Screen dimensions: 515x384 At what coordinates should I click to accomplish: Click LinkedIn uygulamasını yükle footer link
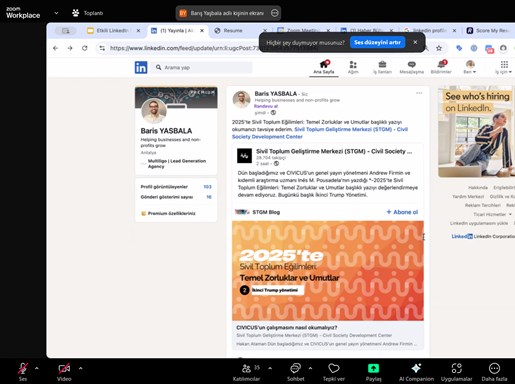tap(479, 223)
